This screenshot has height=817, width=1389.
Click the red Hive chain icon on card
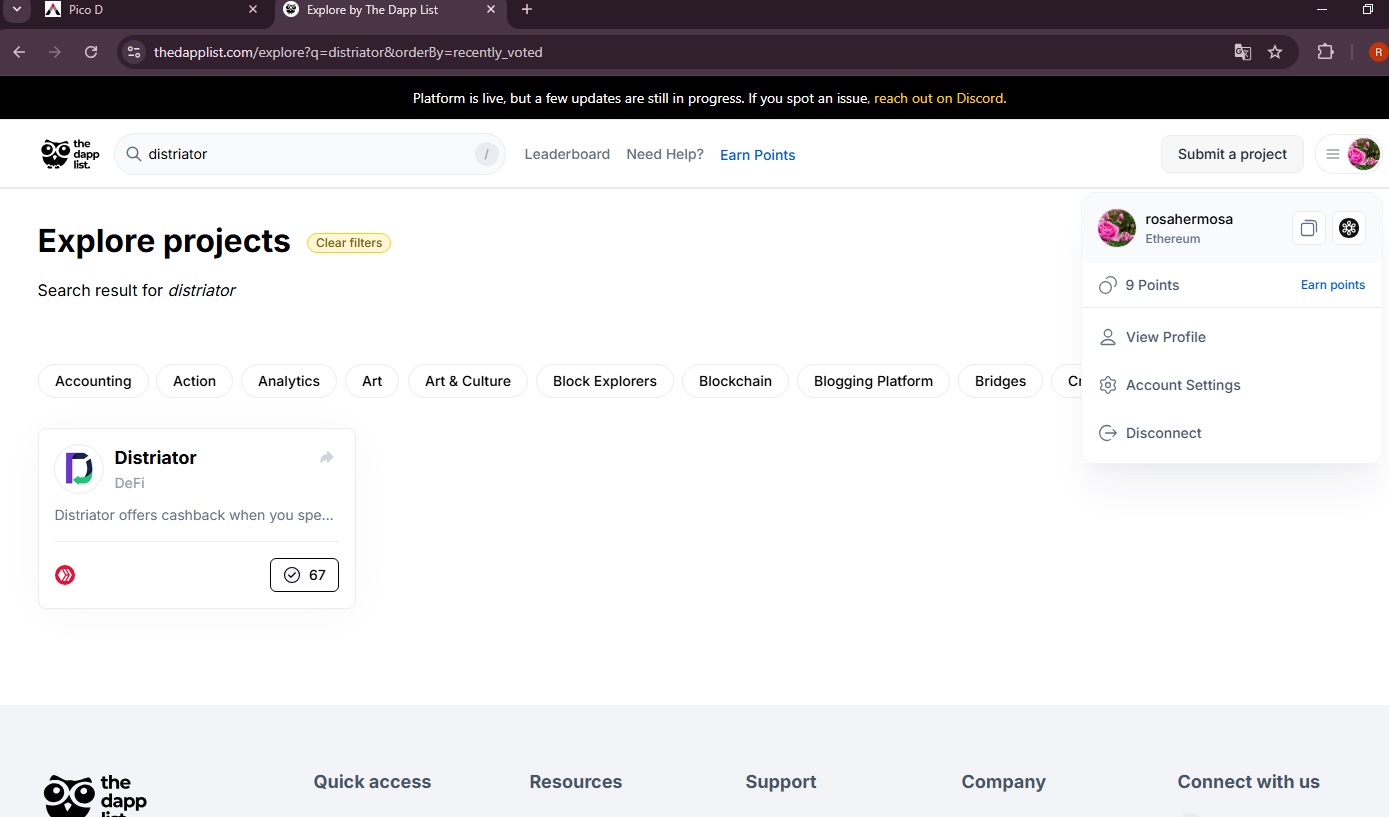point(65,575)
